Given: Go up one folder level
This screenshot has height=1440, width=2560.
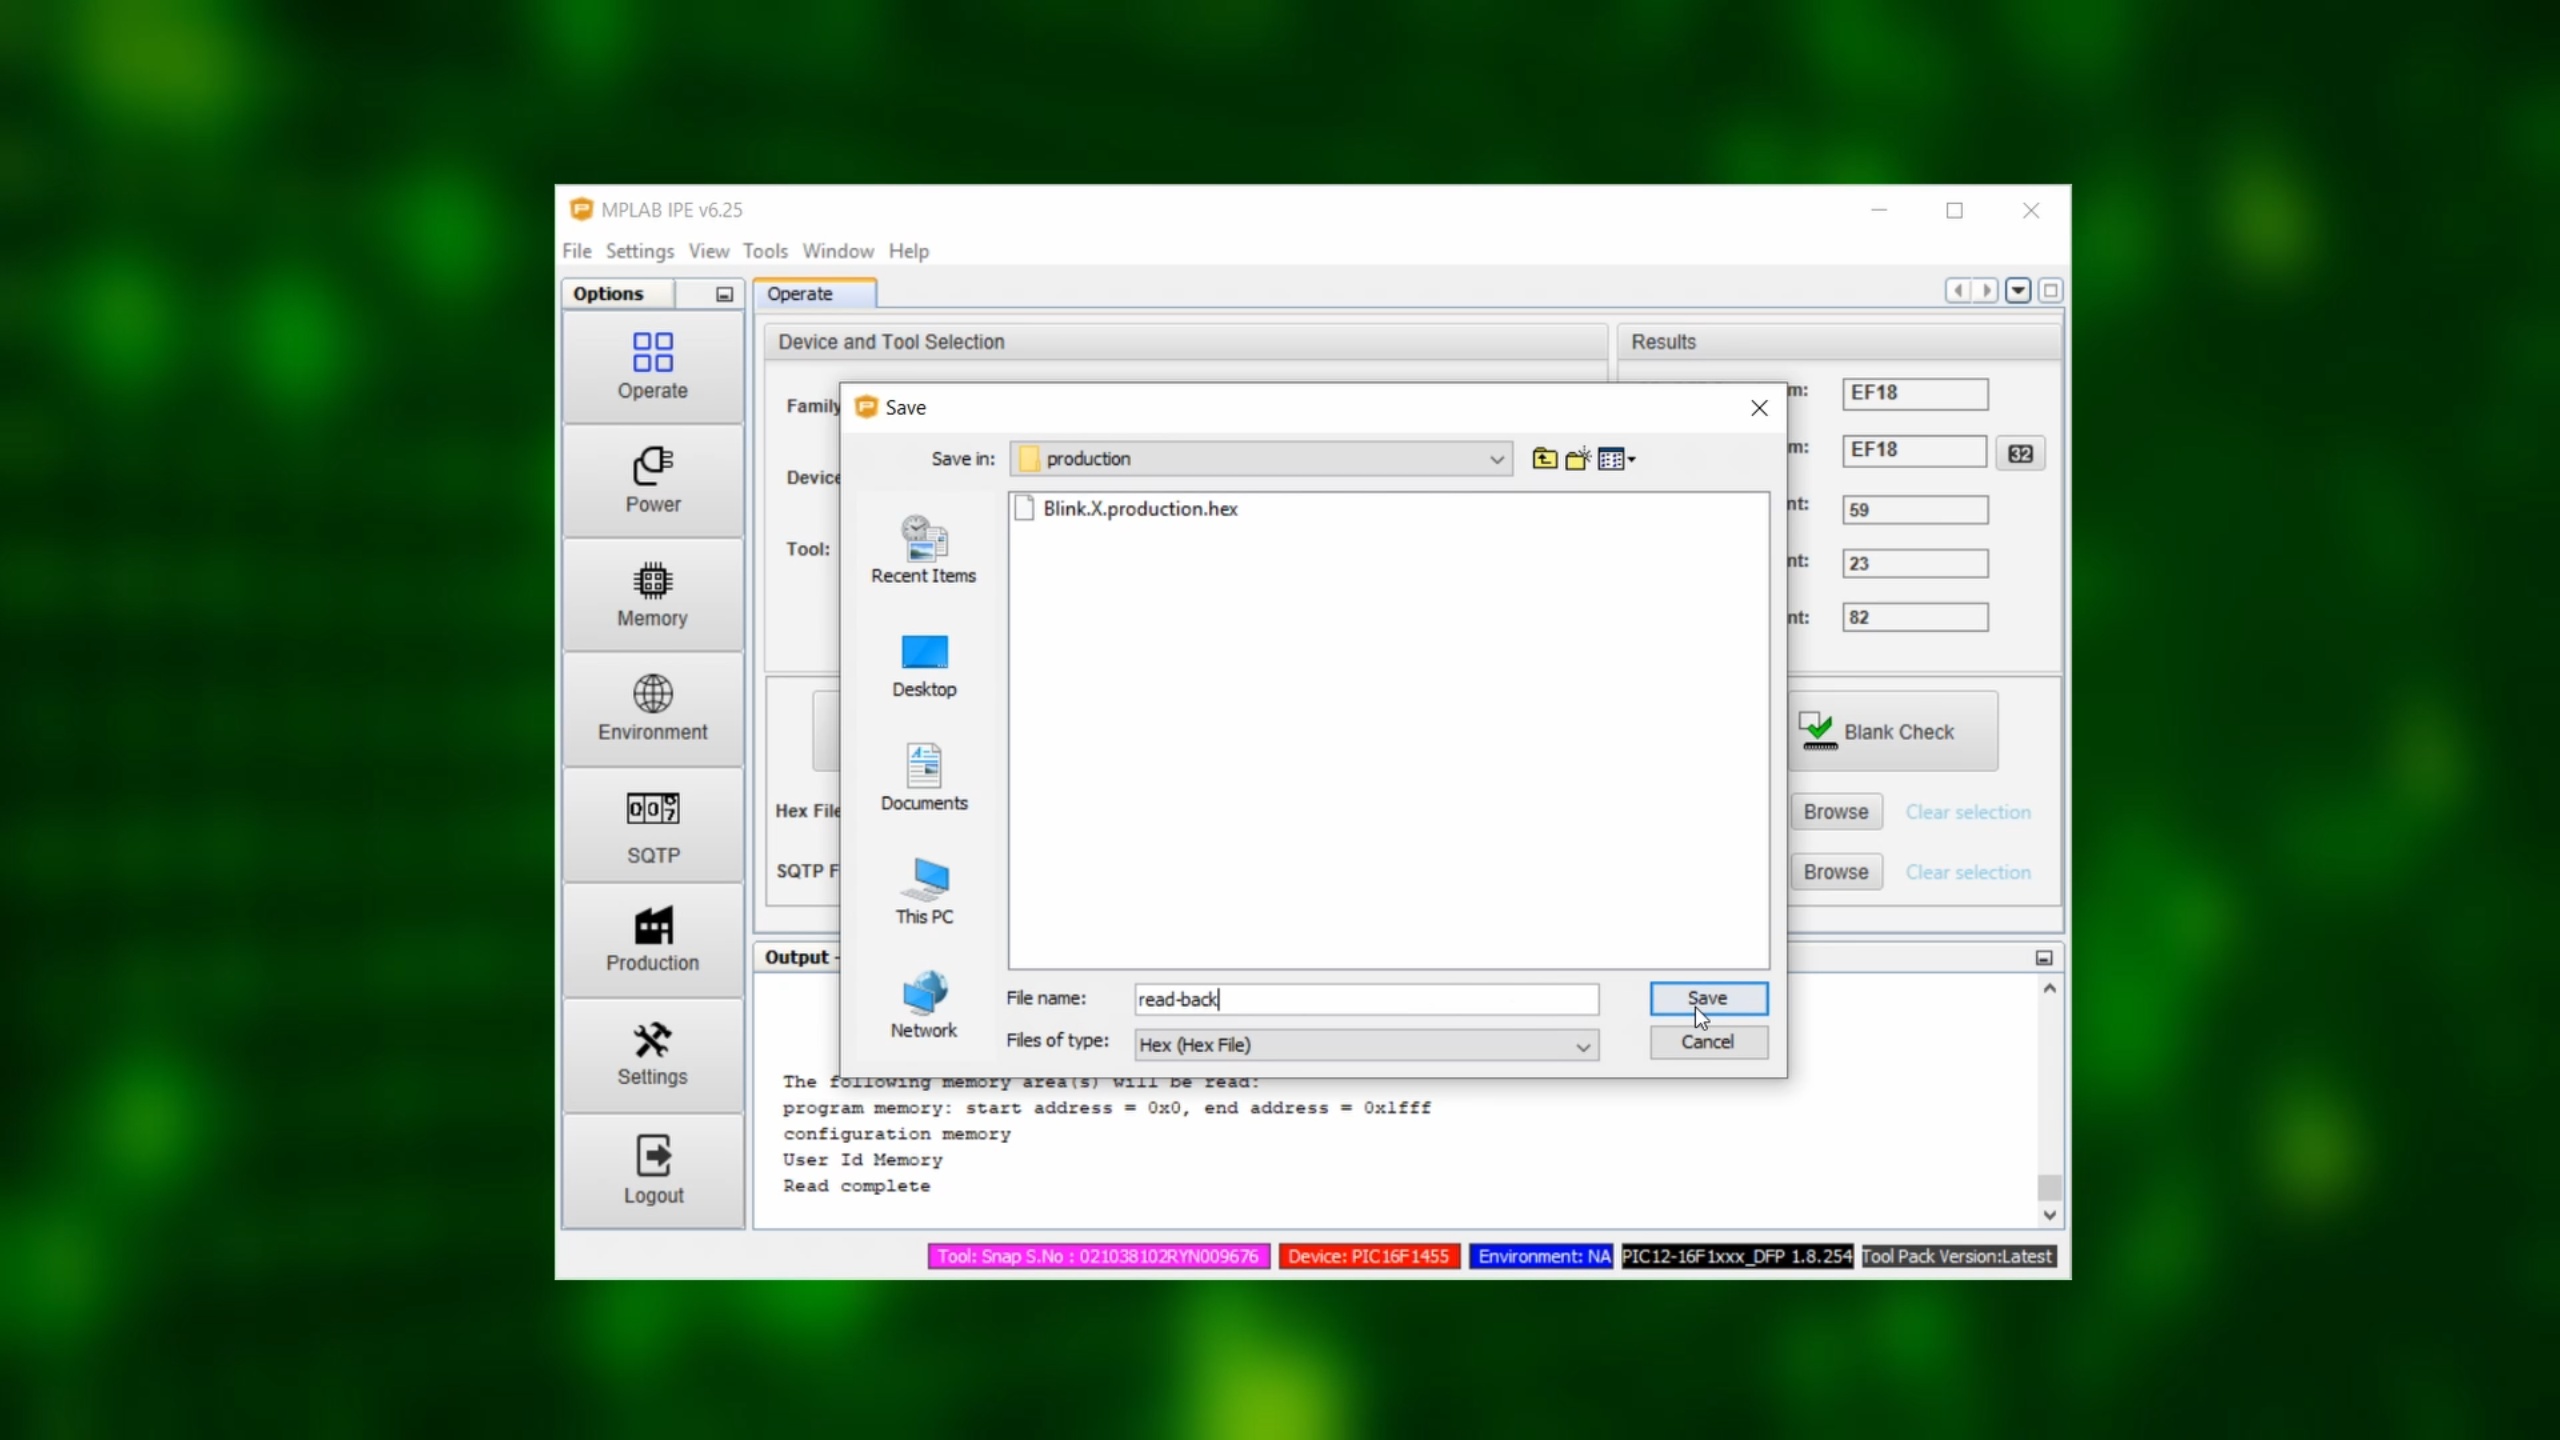Looking at the screenshot, I should point(1544,459).
